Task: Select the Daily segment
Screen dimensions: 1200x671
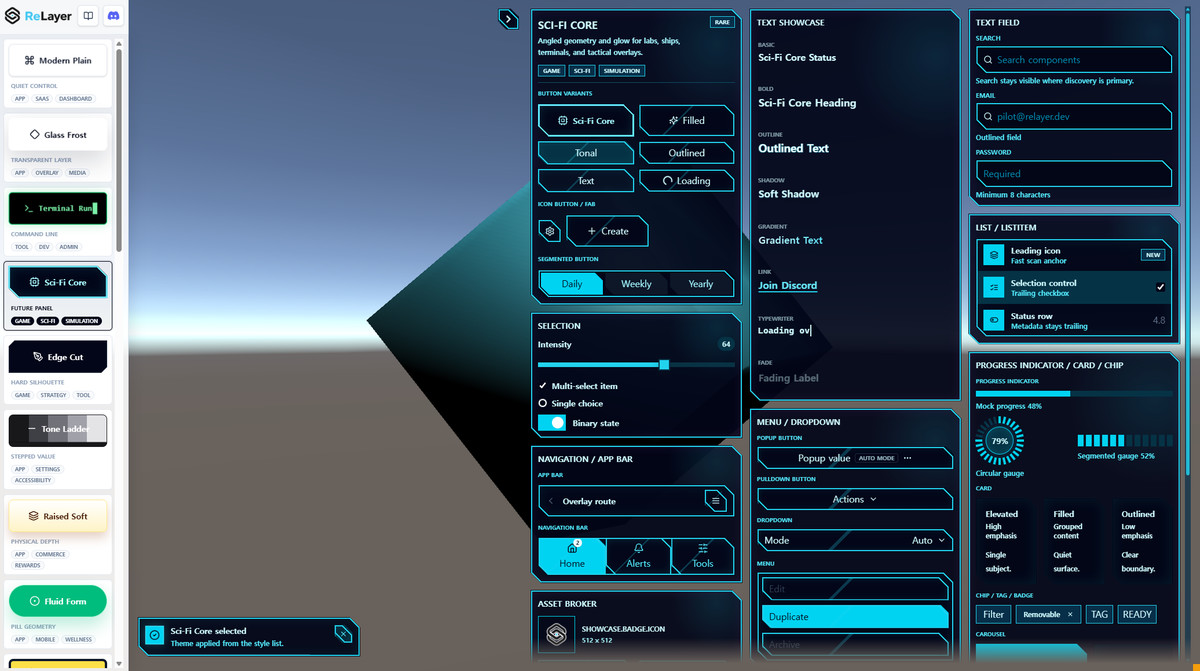Action: [x=572, y=284]
